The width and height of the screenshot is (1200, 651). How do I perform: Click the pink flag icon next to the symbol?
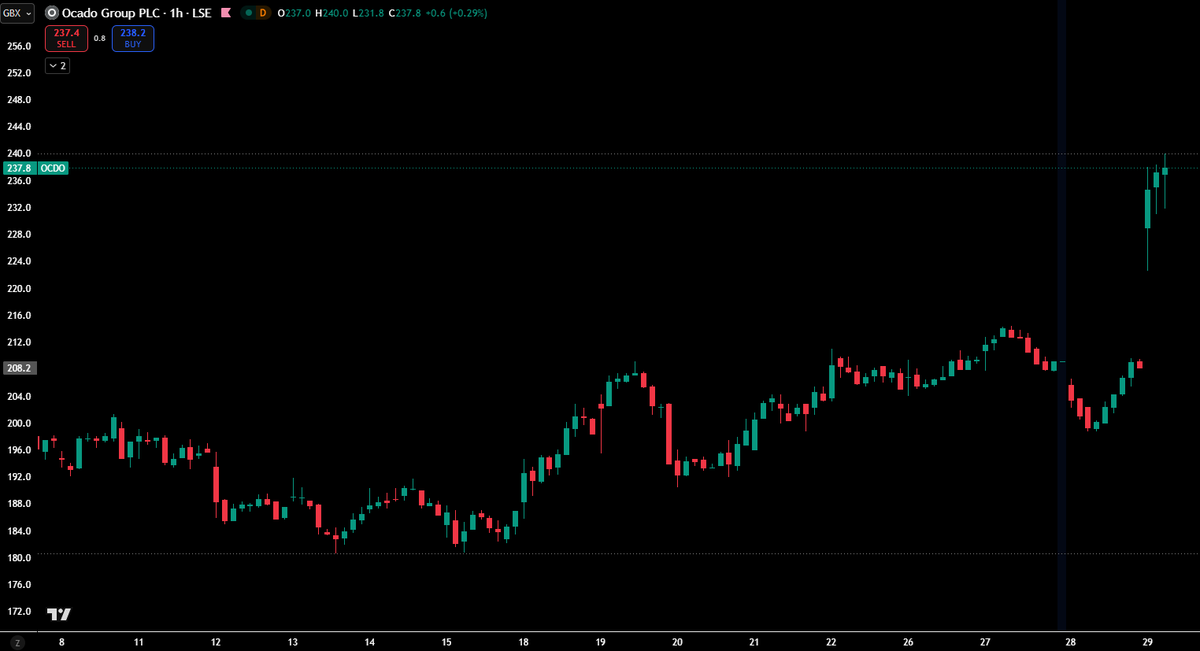pyautogui.click(x=226, y=13)
